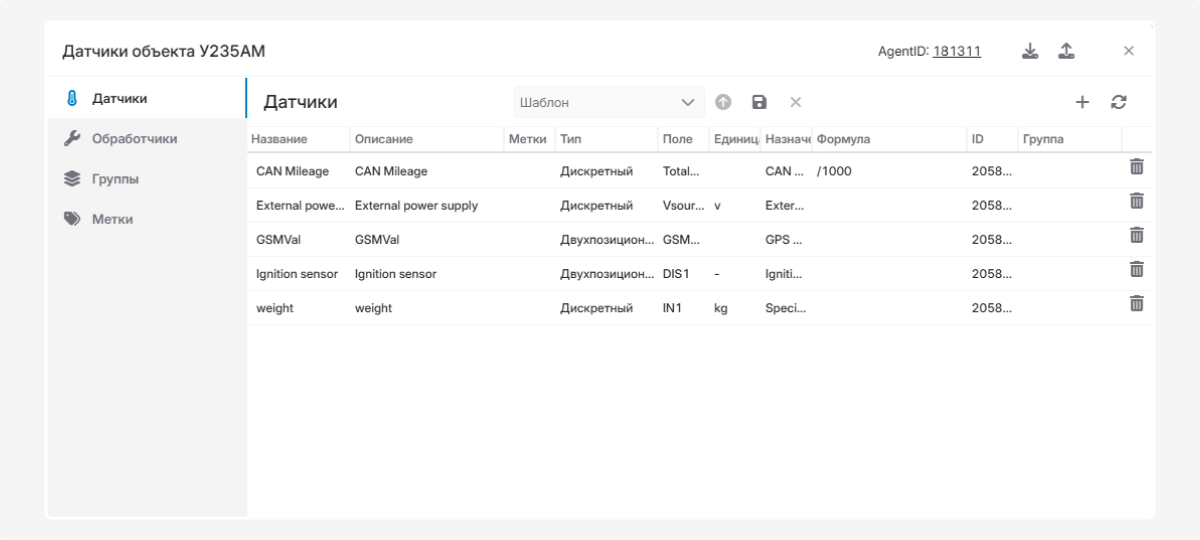
Task: Open the Группы tab
Action: 115,179
